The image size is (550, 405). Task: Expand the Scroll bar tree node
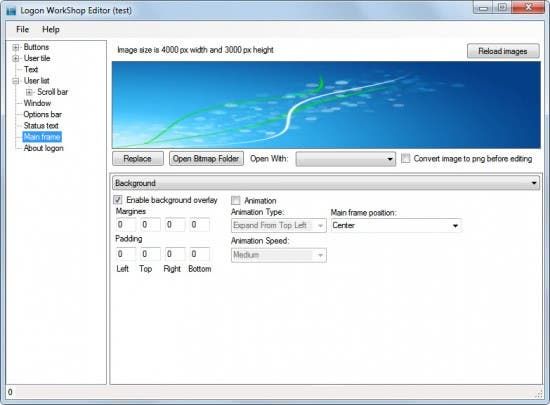coord(29,92)
